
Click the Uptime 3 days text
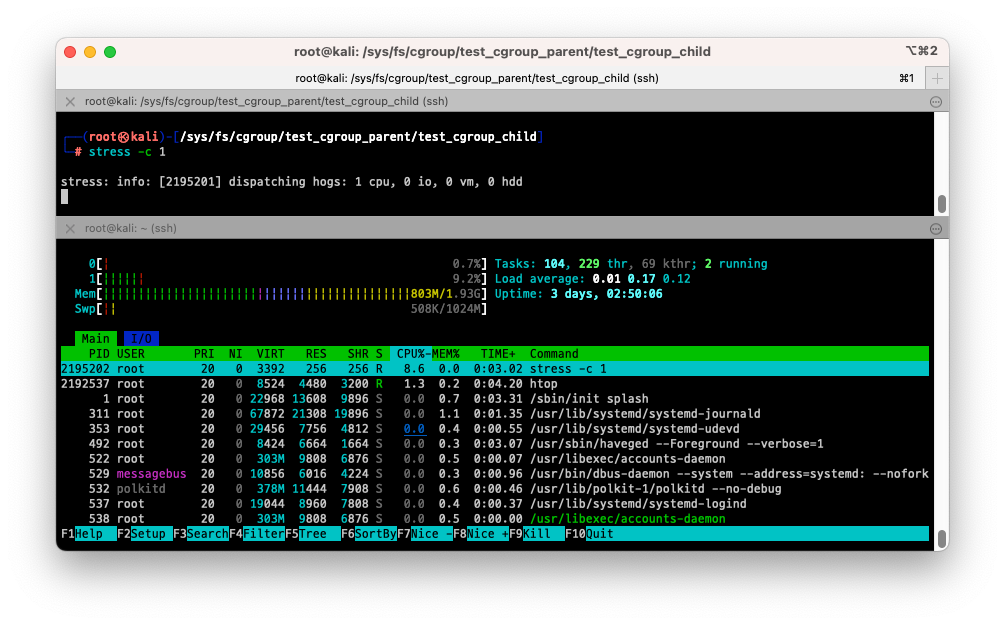(x=579, y=294)
